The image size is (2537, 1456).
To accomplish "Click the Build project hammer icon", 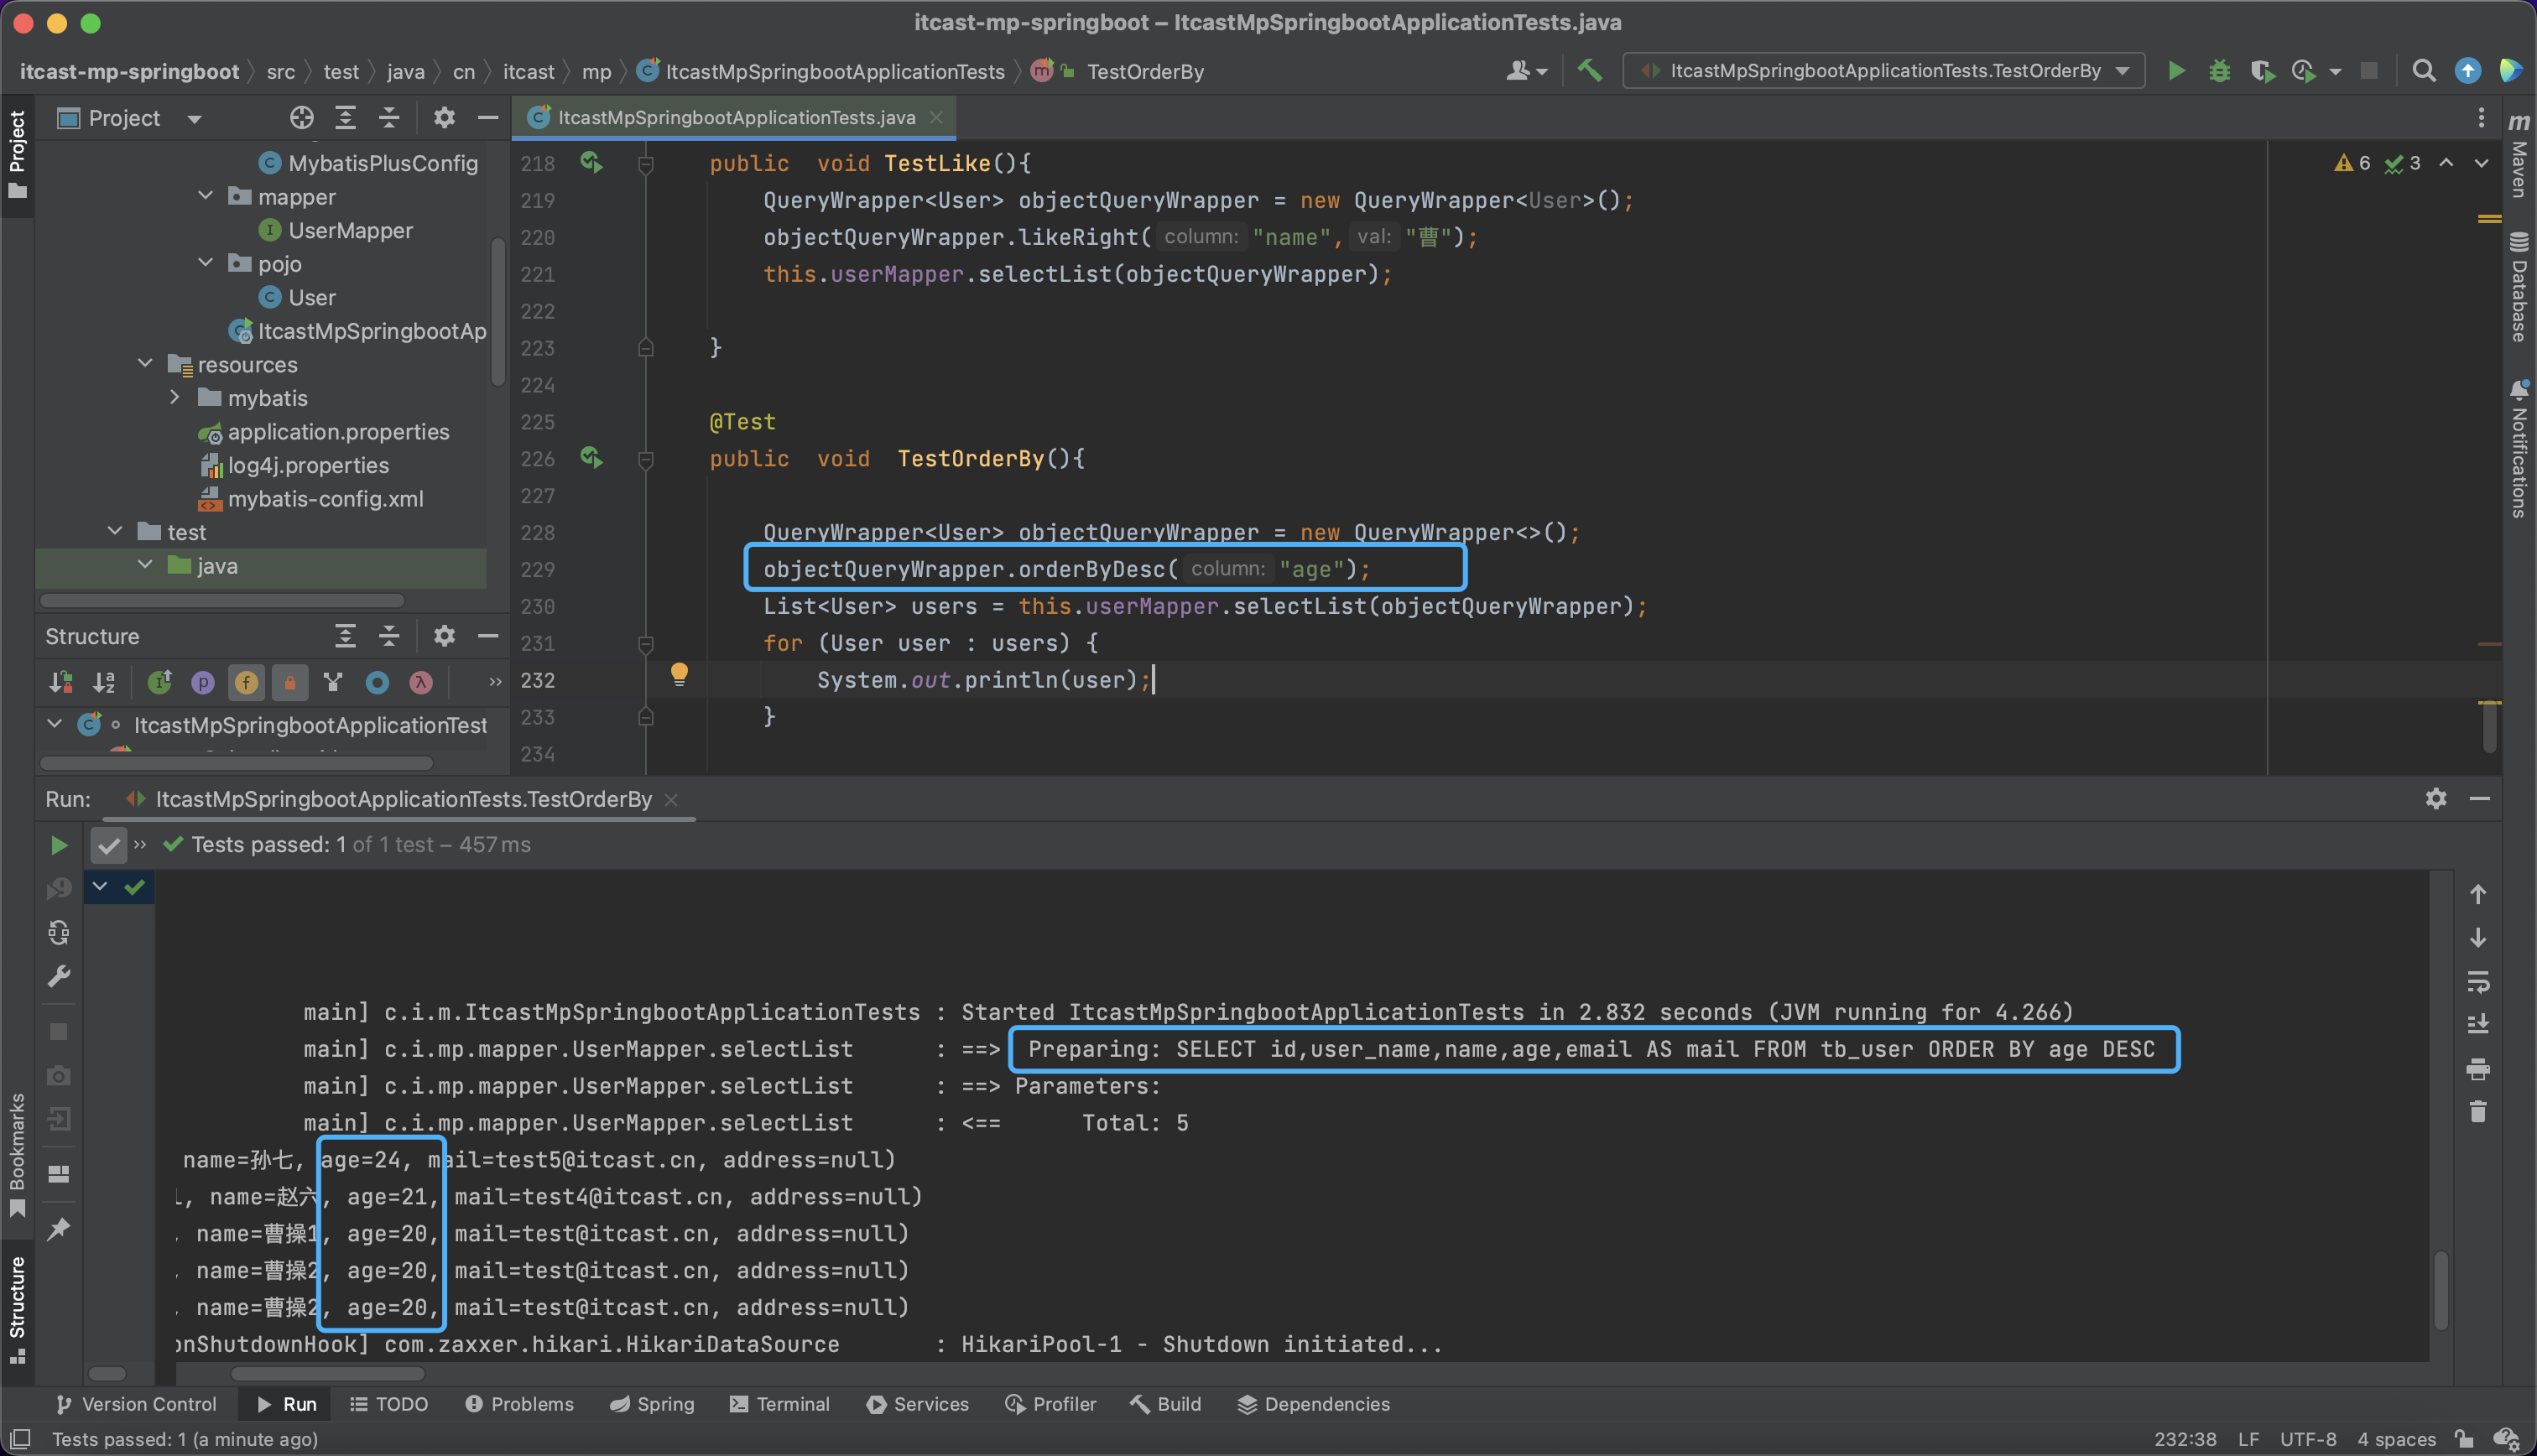I will [x=1589, y=71].
